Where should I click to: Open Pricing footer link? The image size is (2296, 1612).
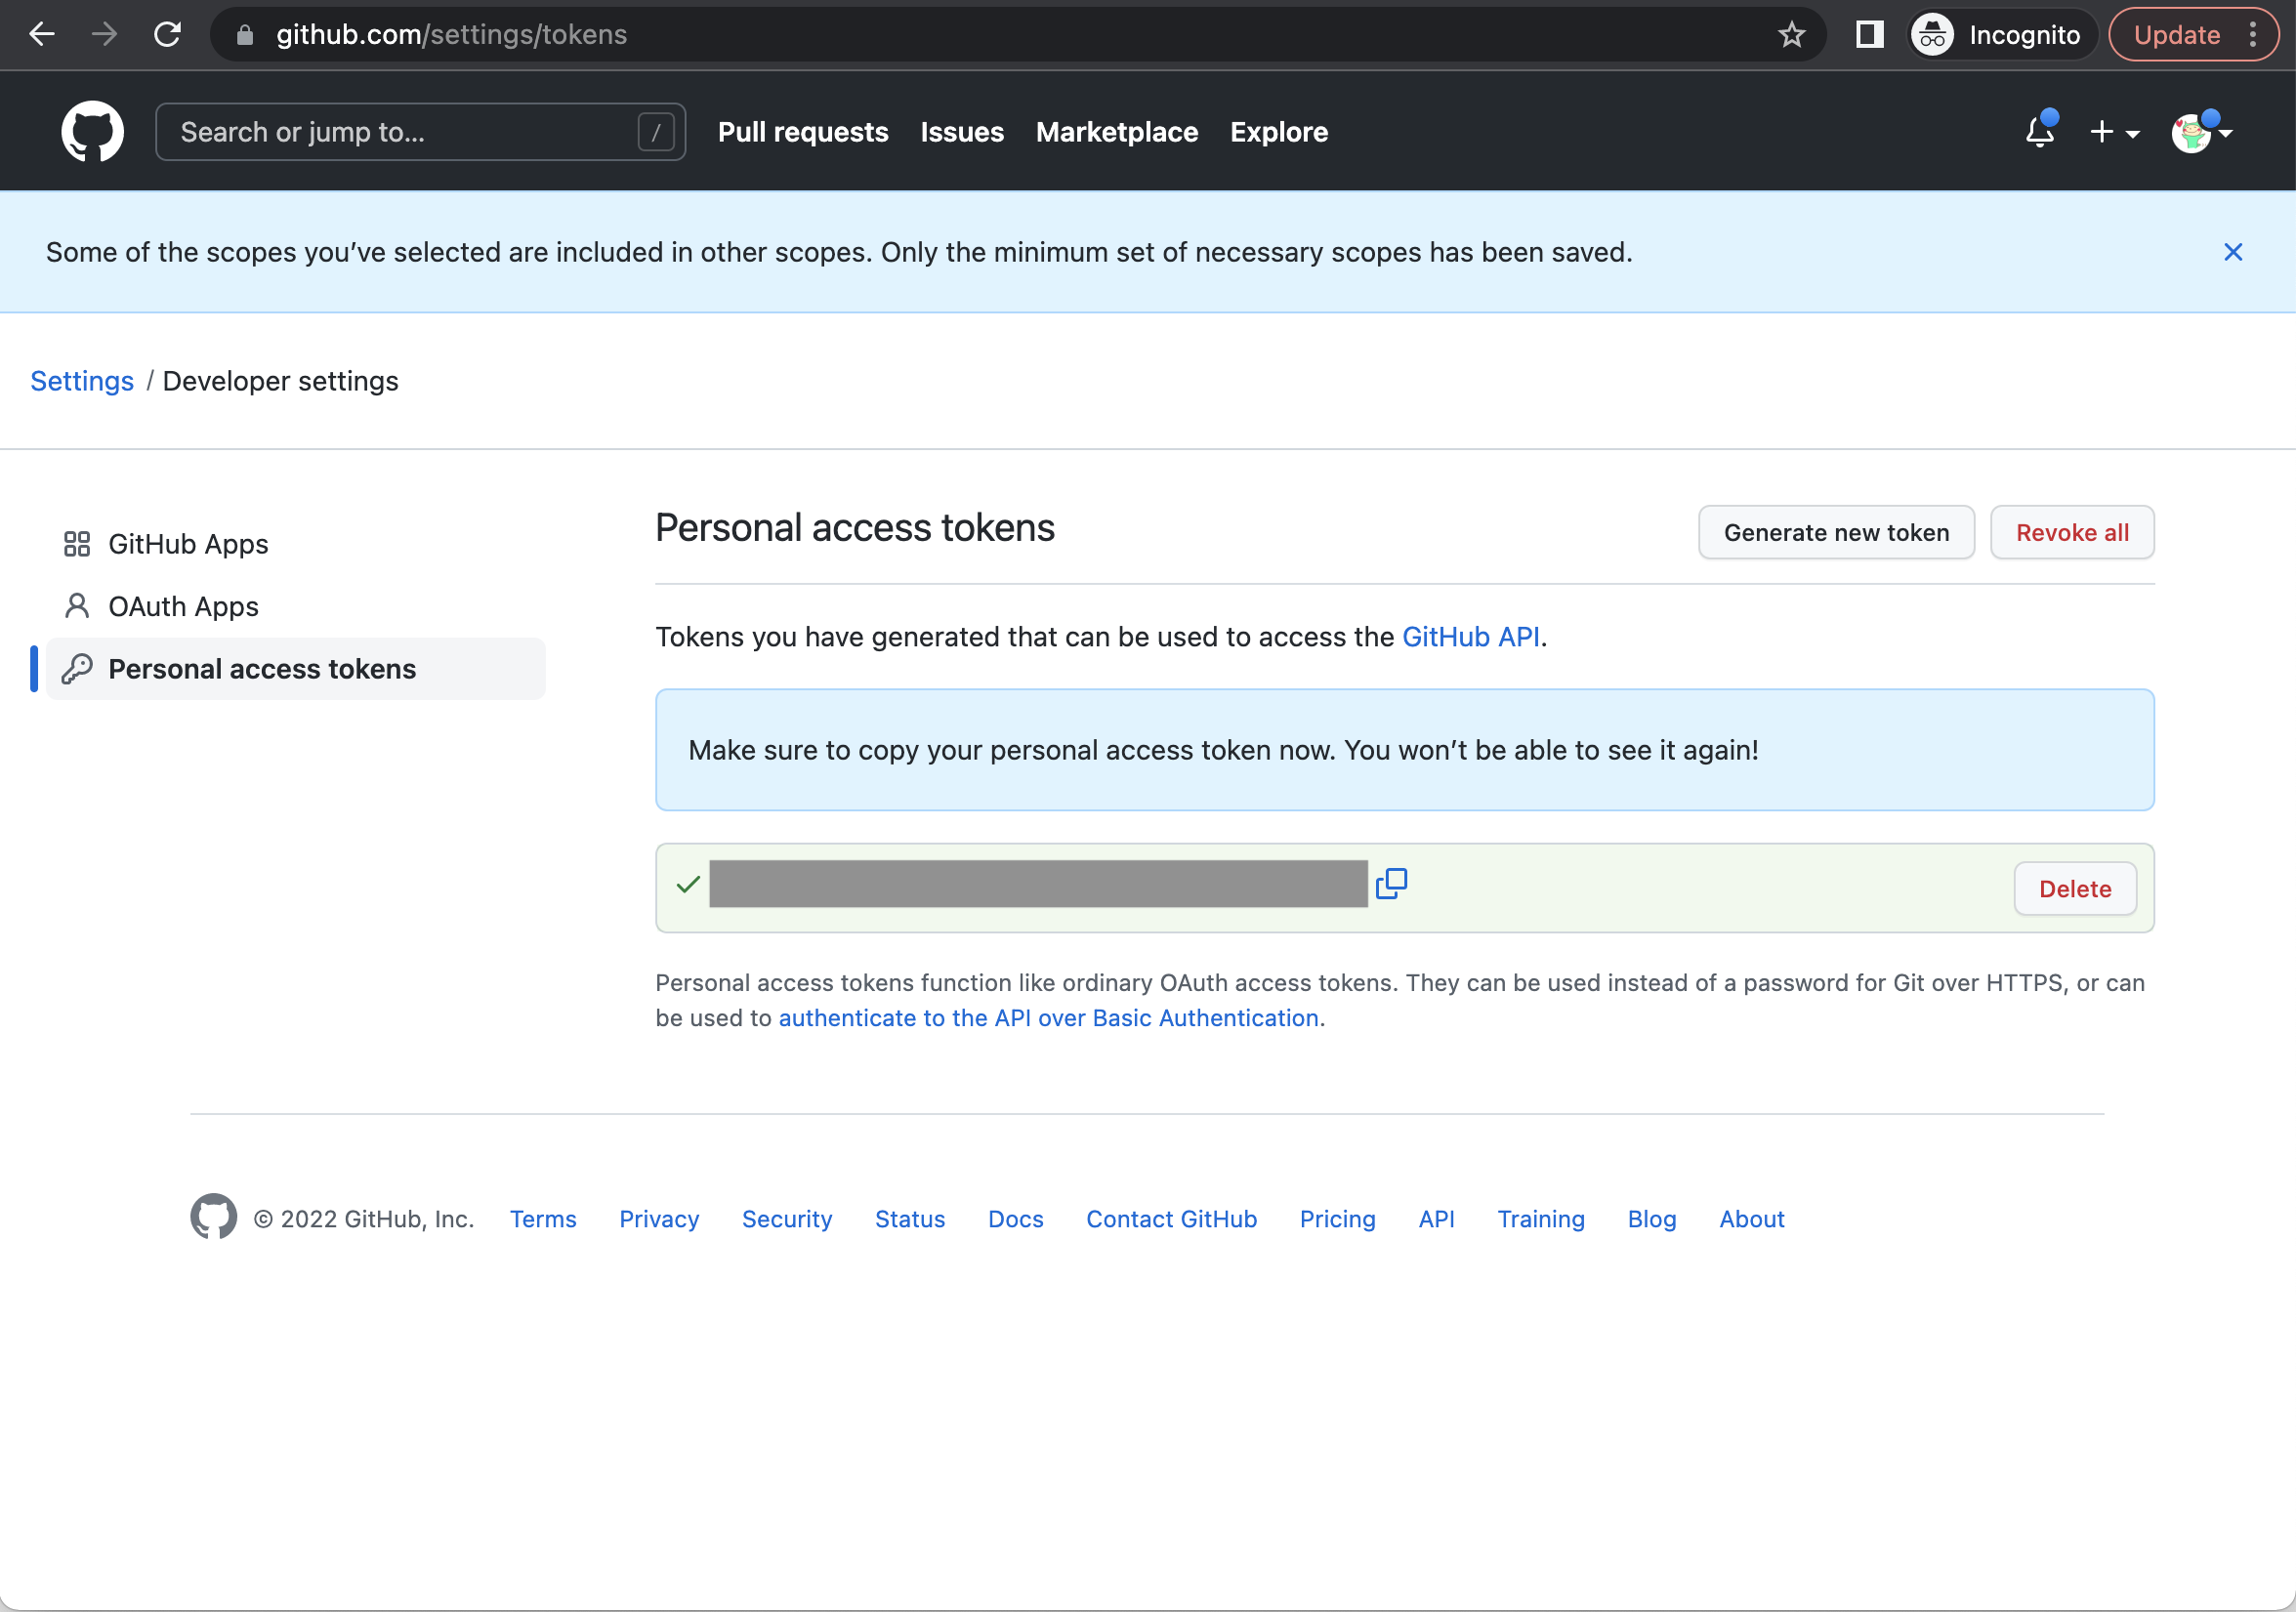pyautogui.click(x=1337, y=1219)
